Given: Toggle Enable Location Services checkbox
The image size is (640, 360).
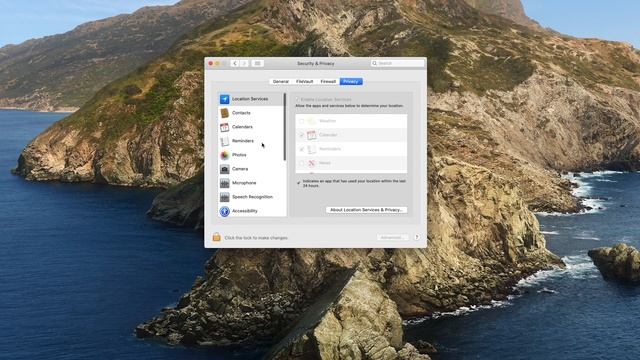Looking at the screenshot, I should (x=298, y=99).
